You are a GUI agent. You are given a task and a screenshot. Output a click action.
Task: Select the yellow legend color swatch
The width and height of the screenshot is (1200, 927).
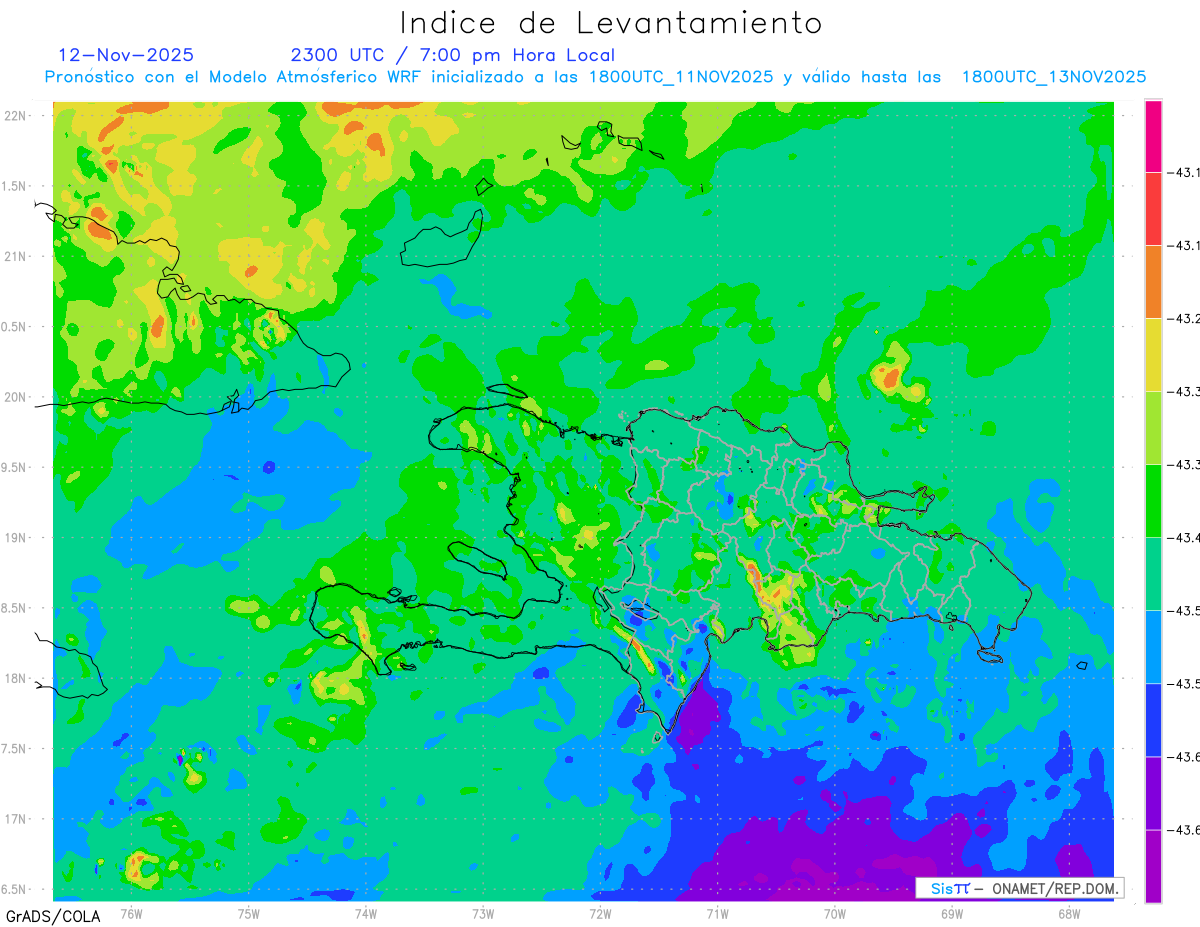click(x=1153, y=355)
